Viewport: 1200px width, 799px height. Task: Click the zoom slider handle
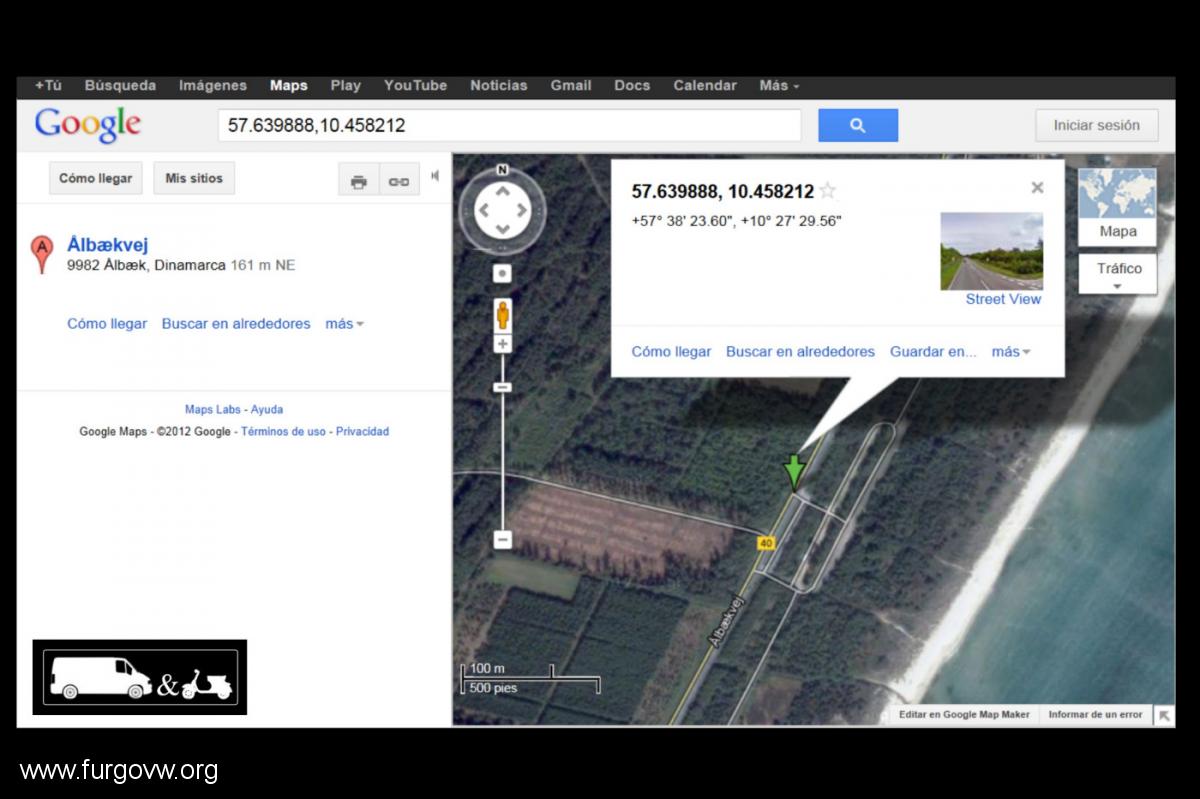503,387
